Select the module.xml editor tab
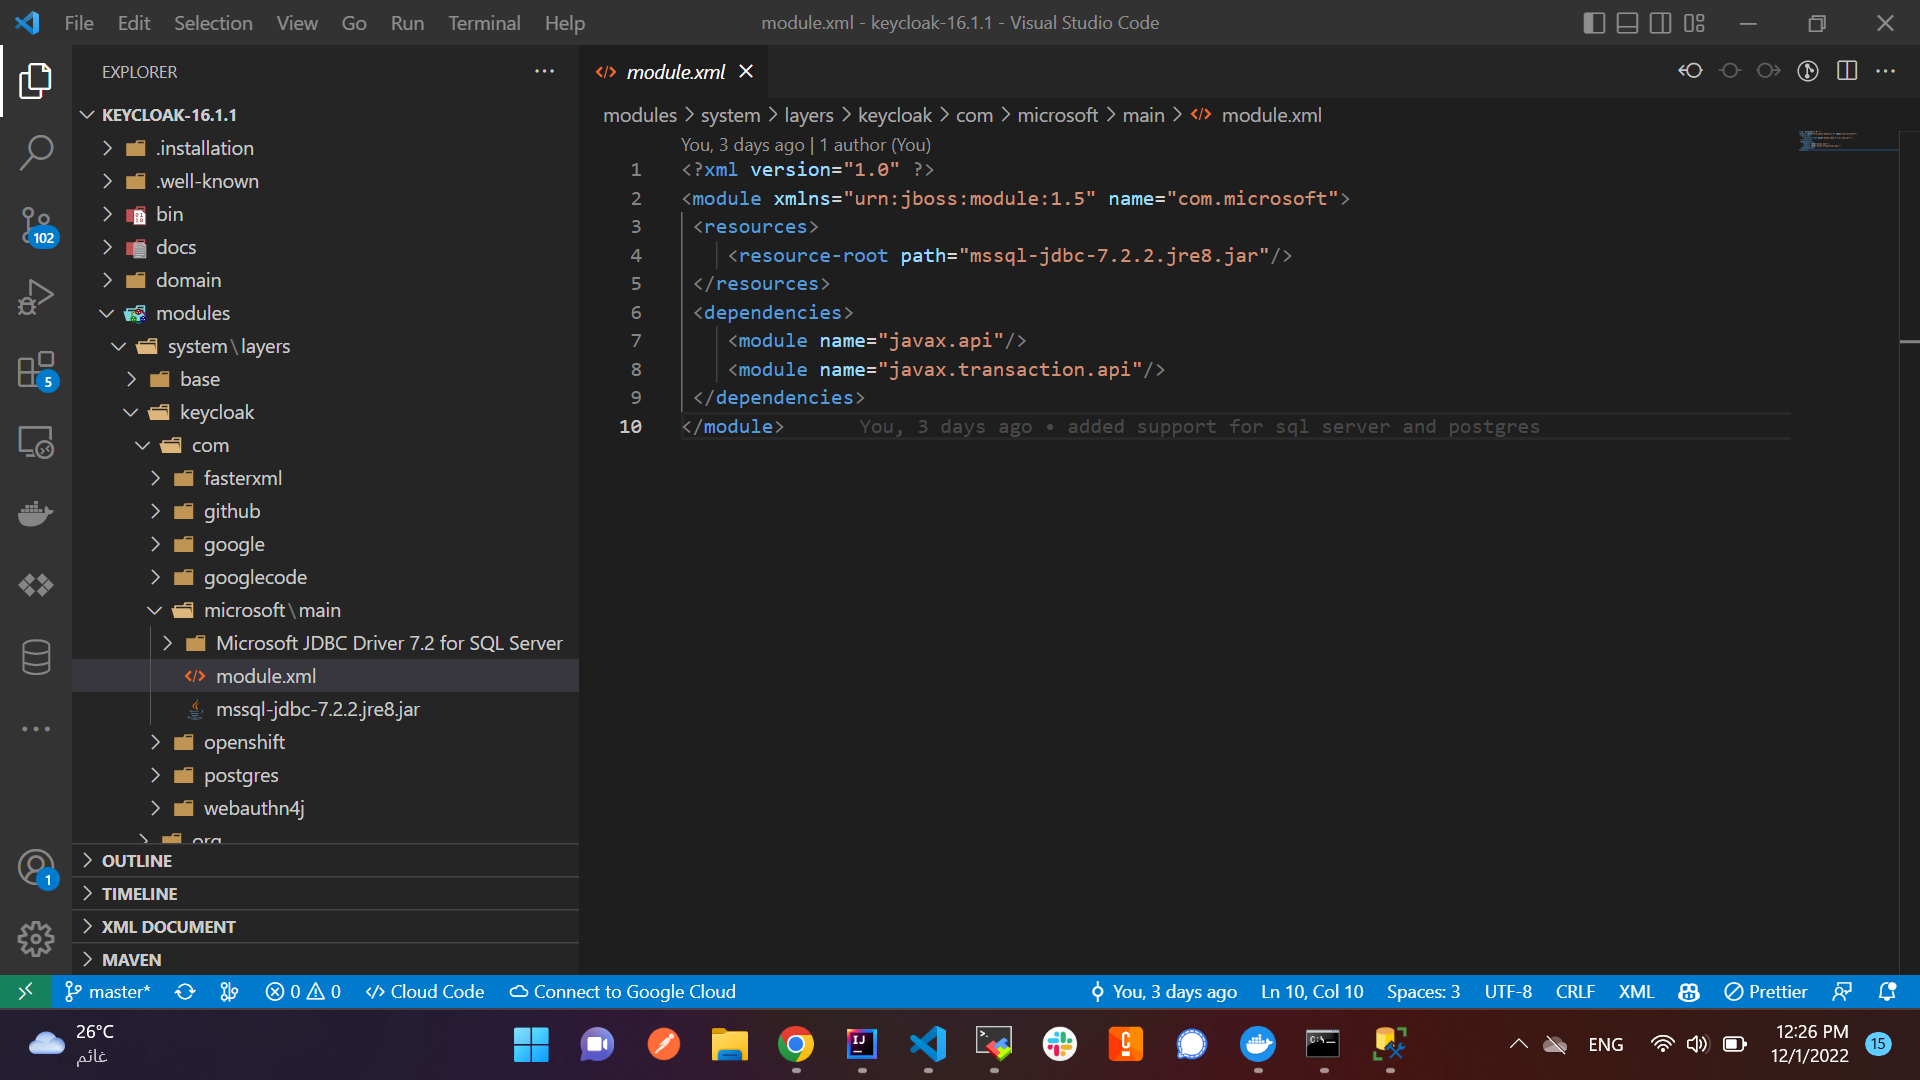This screenshot has height=1080, width=1920. 675,72
